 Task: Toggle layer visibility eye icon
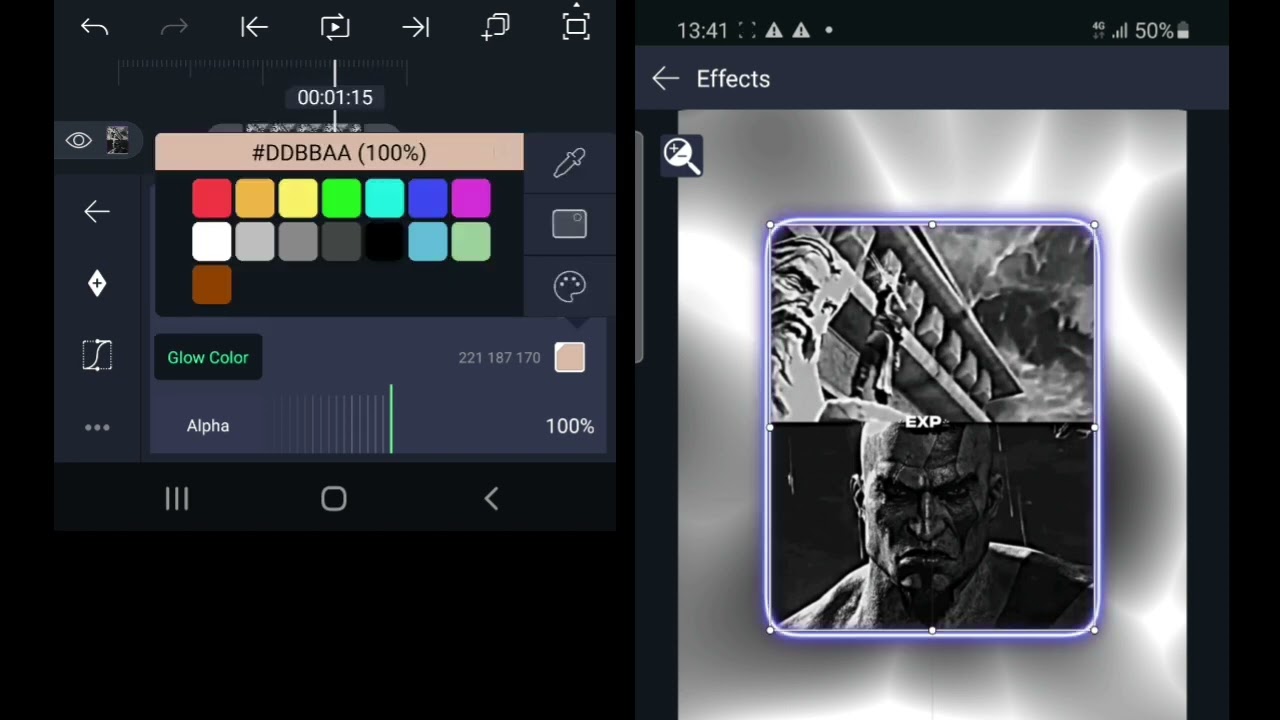pos(79,141)
